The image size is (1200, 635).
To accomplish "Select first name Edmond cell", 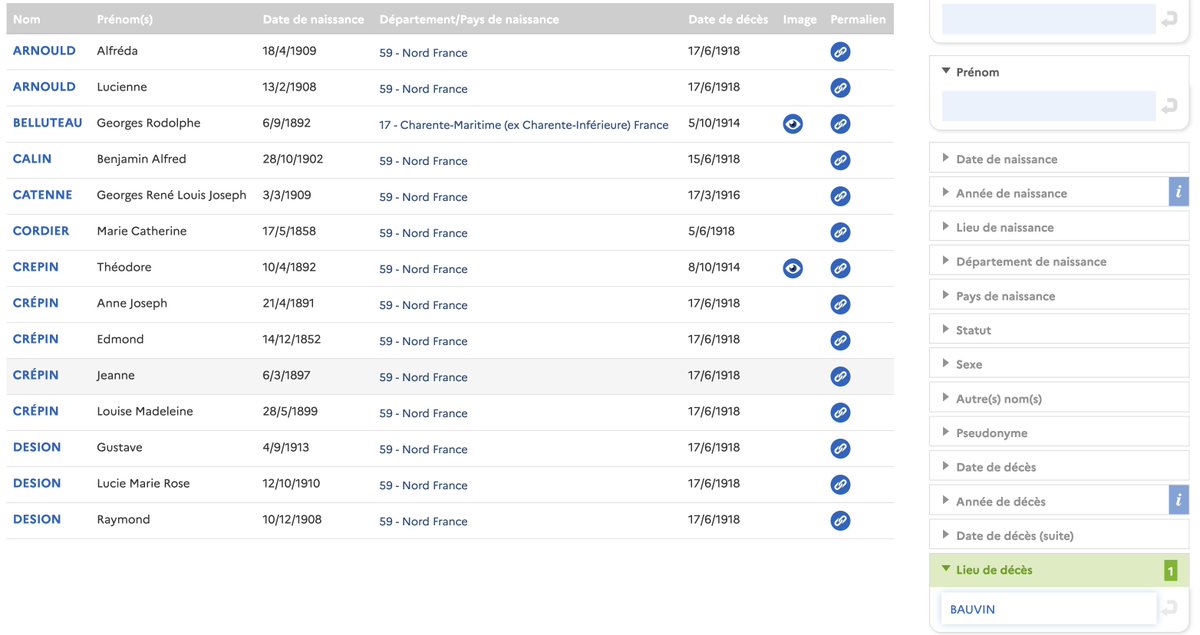I will pos(120,339).
